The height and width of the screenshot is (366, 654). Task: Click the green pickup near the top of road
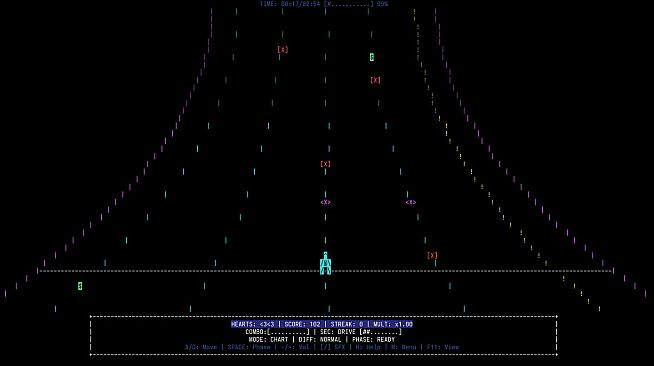click(x=372, y=57)
